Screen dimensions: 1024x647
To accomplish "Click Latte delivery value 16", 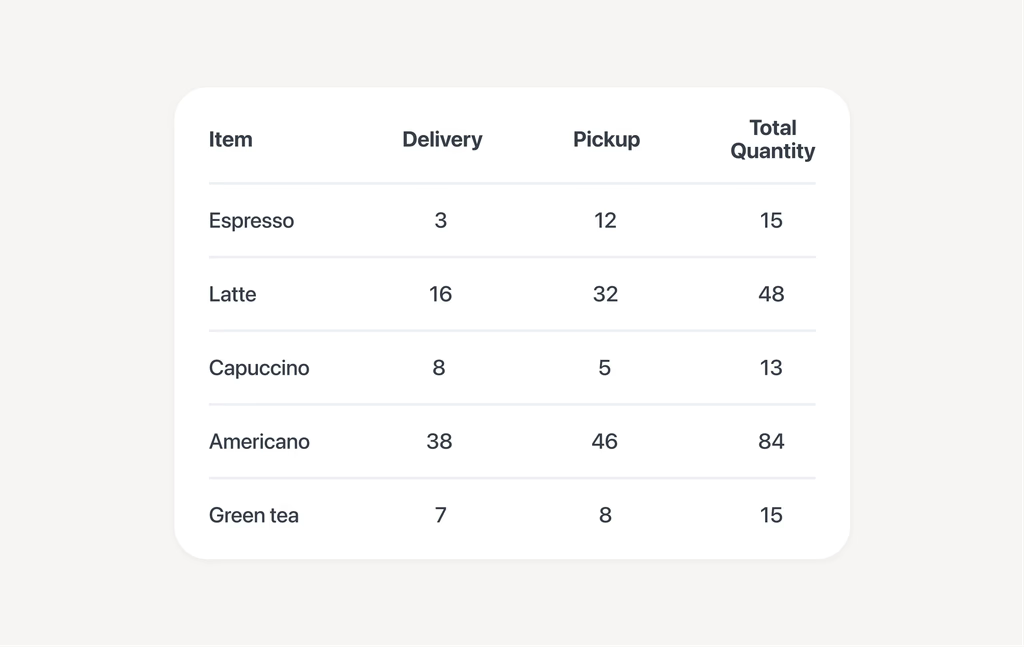I will coord(440,294).
